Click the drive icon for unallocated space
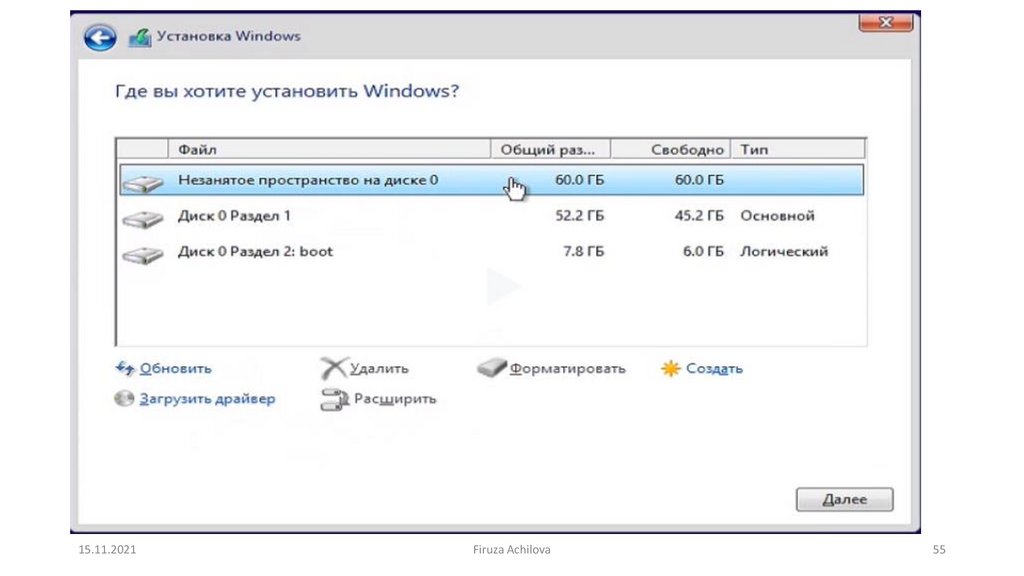The width and height of the screenshot is (1024, 576). (x=142, y=183)
